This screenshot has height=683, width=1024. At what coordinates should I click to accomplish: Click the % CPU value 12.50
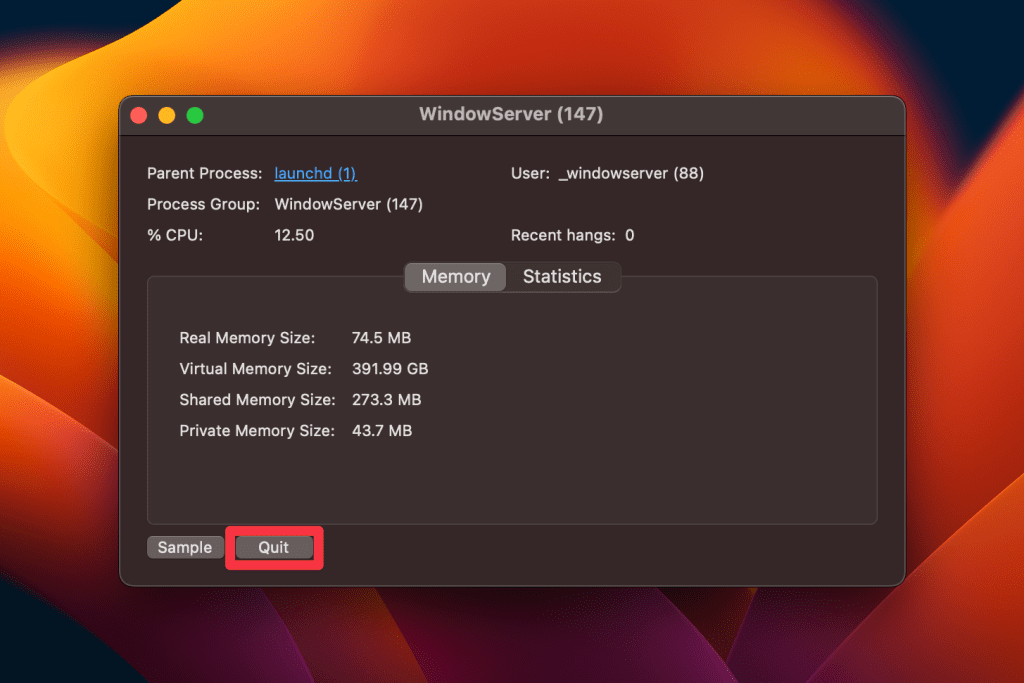coord(294,235)
